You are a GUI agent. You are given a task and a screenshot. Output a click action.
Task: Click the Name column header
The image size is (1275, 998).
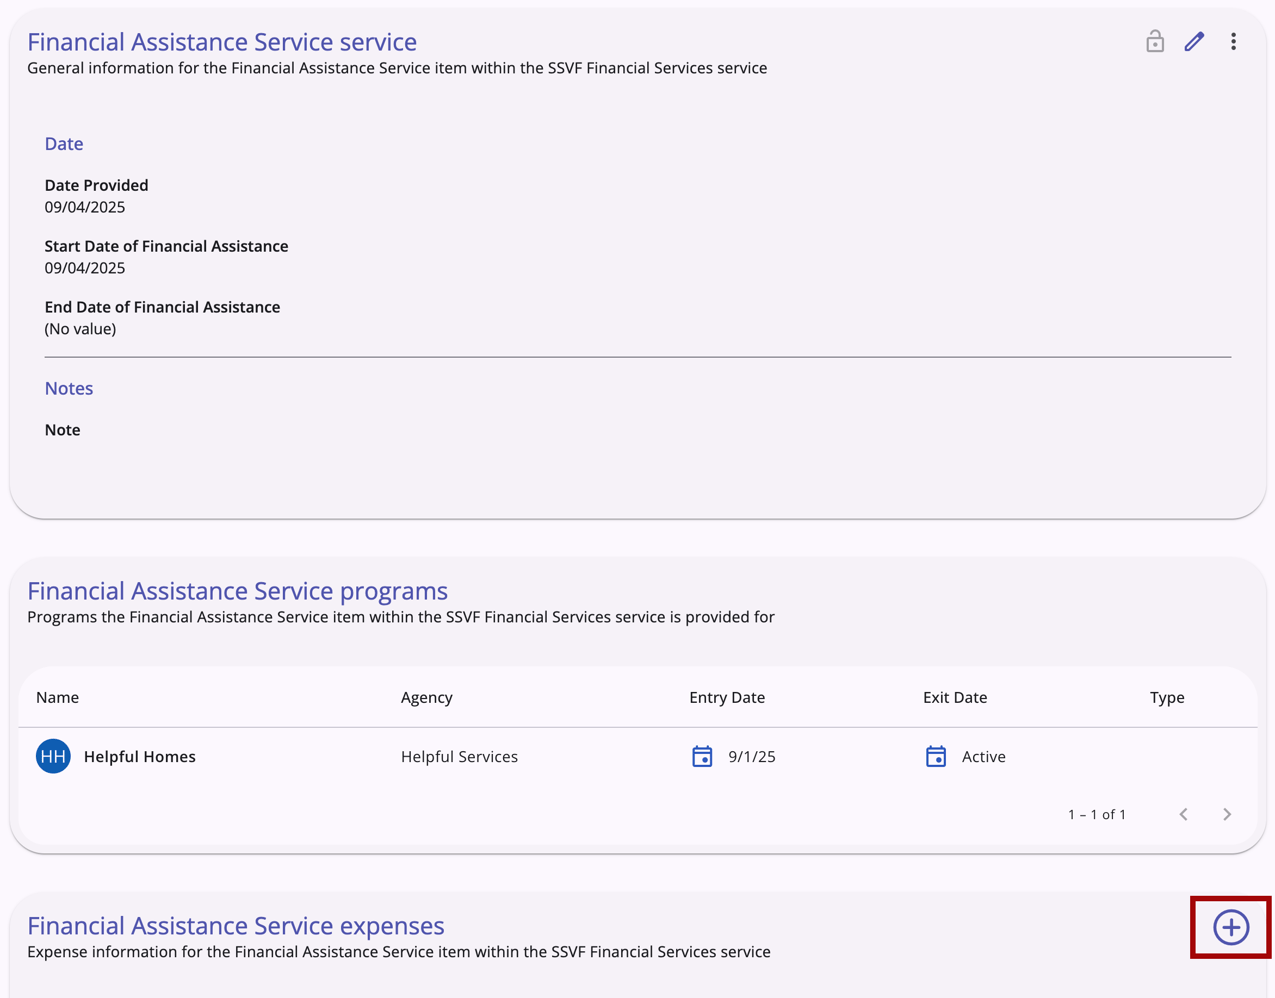(57, 697)
